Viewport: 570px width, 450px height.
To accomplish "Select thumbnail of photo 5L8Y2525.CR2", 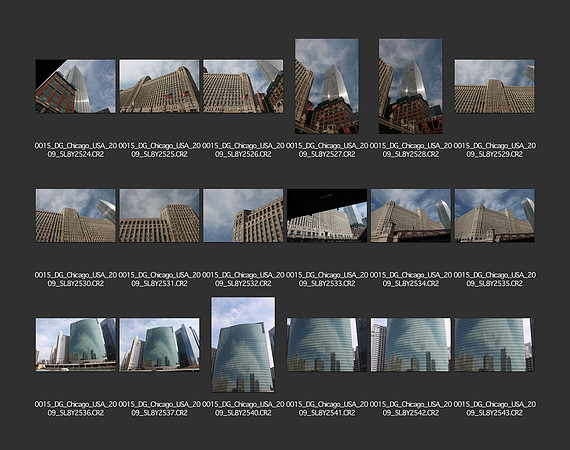I will coord(159,86).
